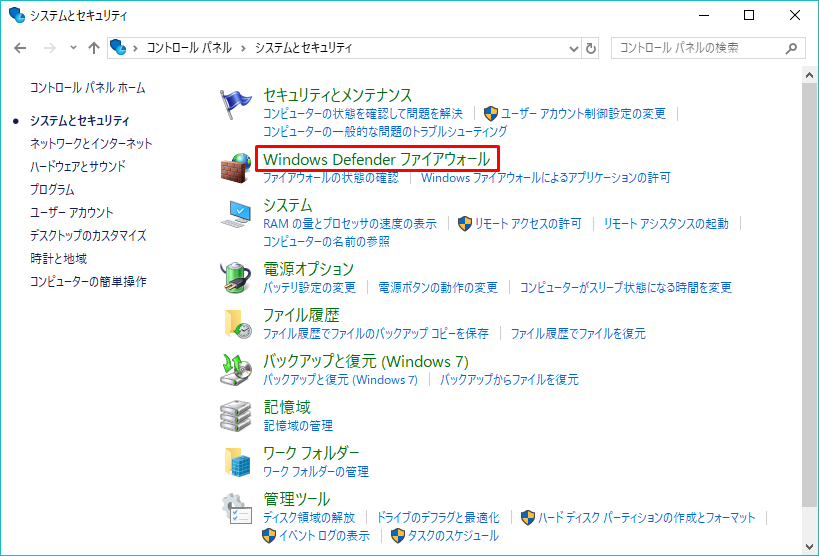Open コントロール パネル ホーム
The width and height of the screenshot is (819, 556).
point(87,88)
